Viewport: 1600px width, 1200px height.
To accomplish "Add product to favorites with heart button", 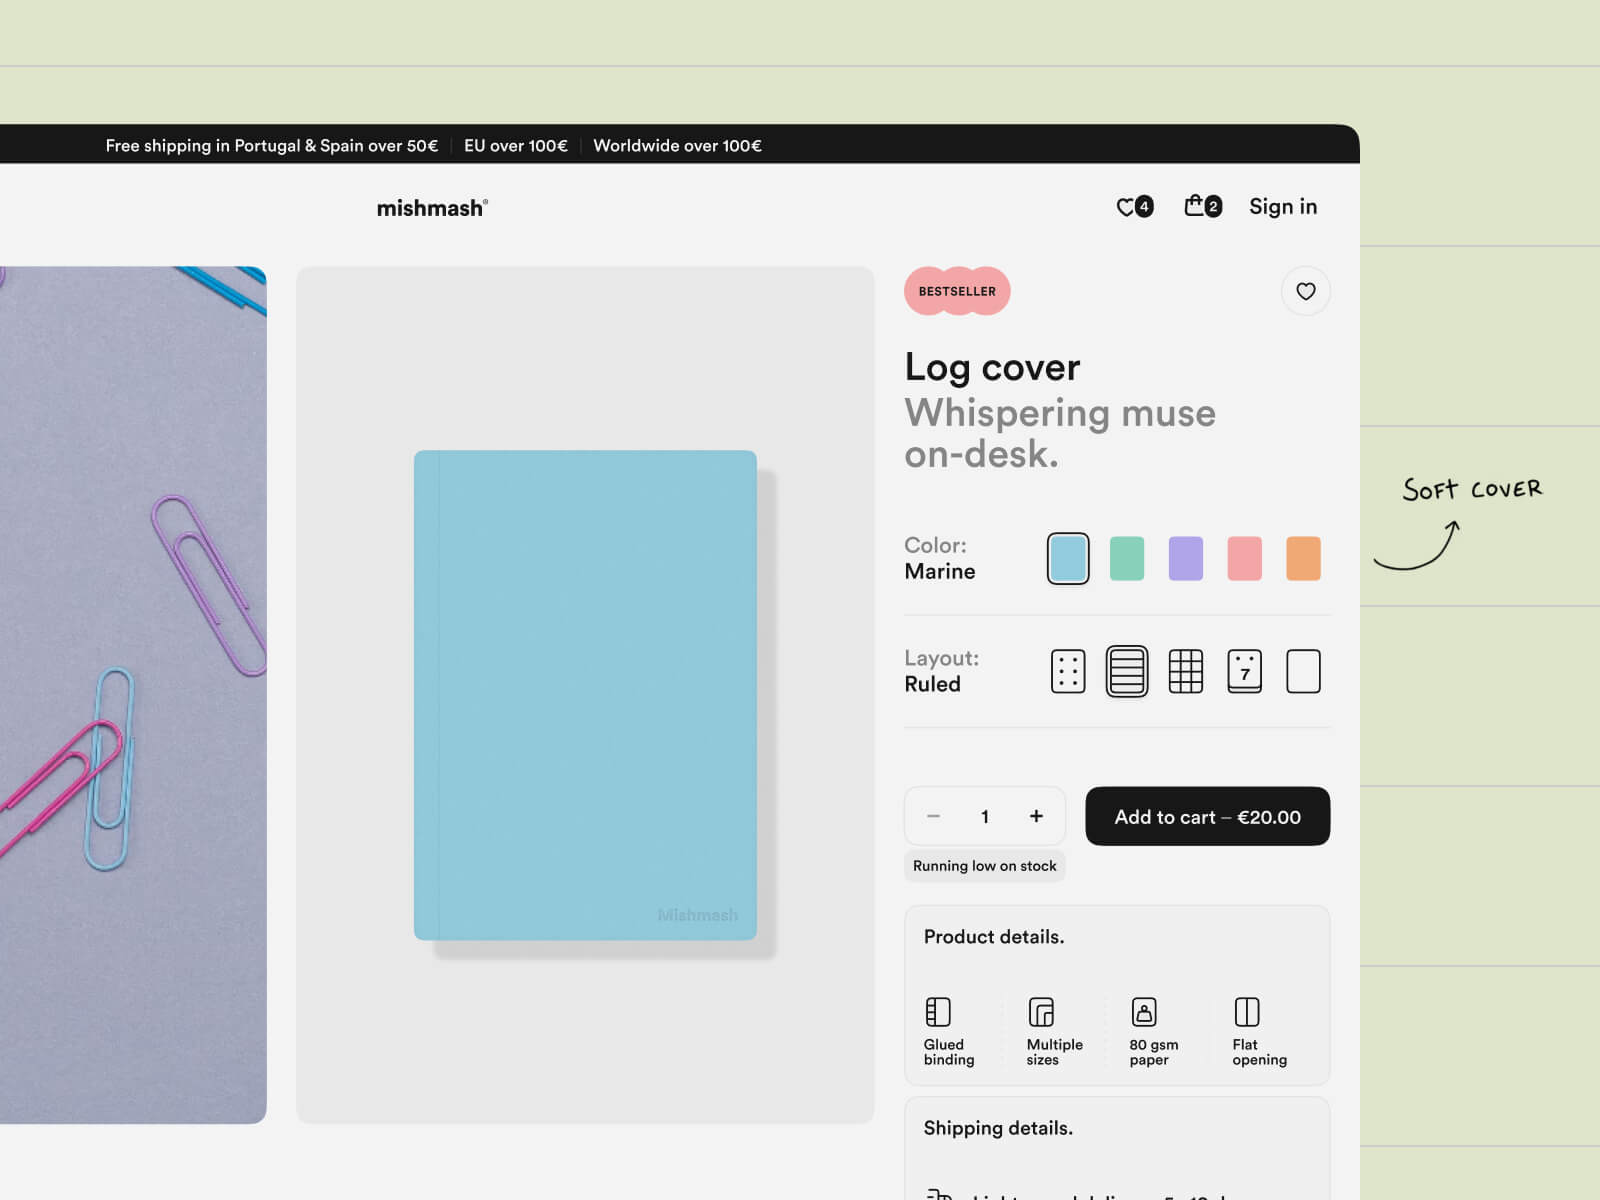I will pos(1305,291).
